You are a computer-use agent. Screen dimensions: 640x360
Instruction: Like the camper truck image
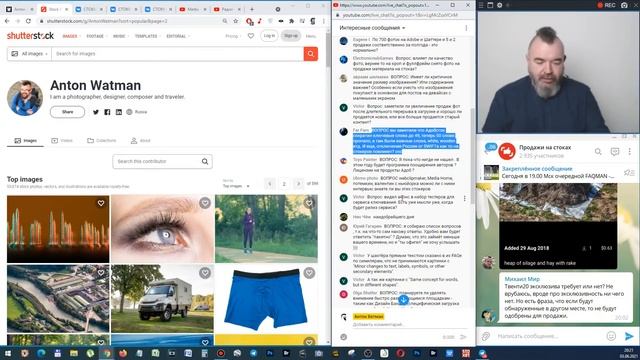[x=205, y=273]
